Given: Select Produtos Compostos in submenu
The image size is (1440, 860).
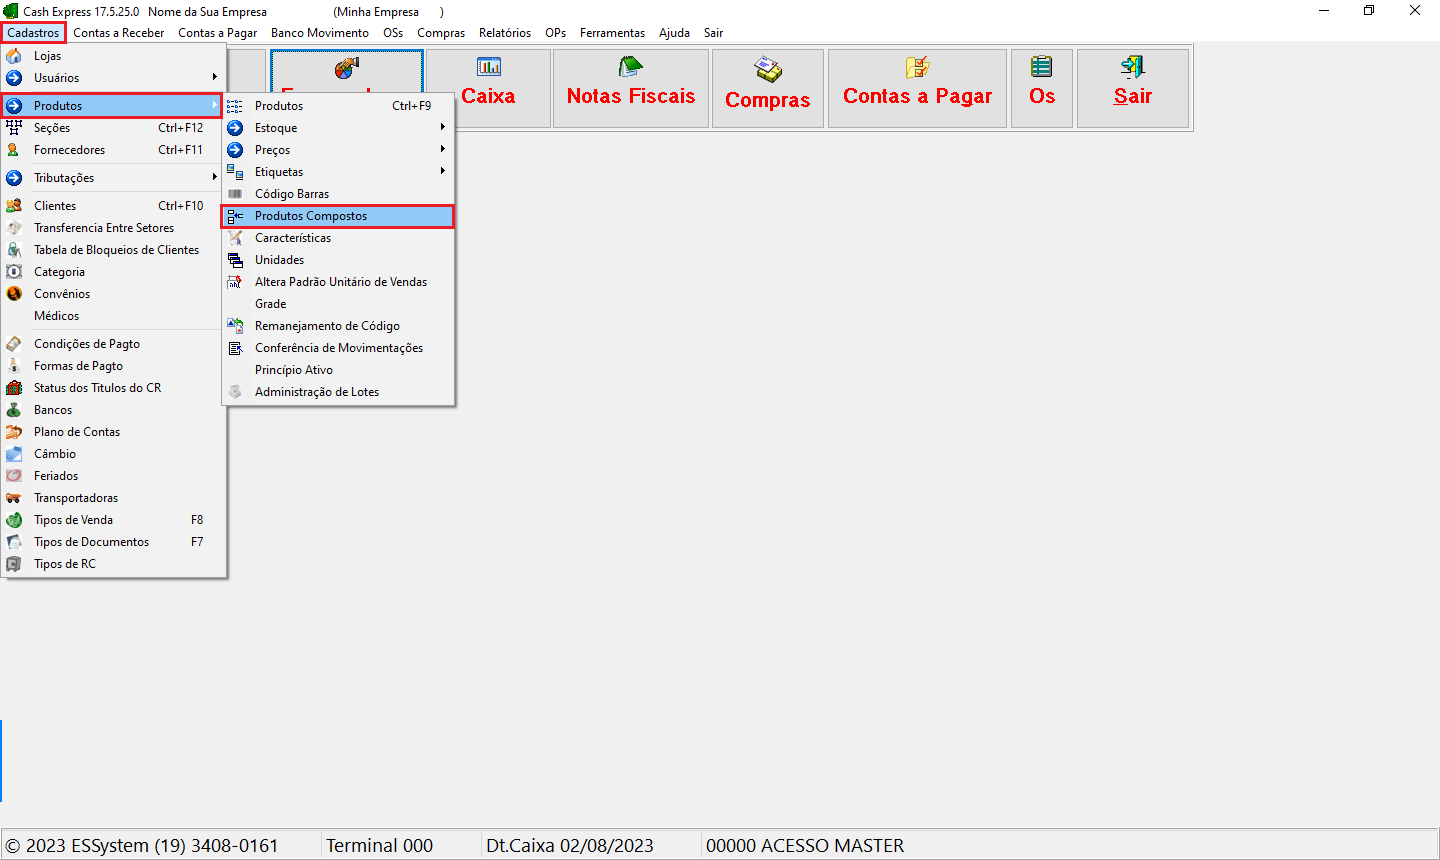Looking at the screenshot, I should (338, 216).
